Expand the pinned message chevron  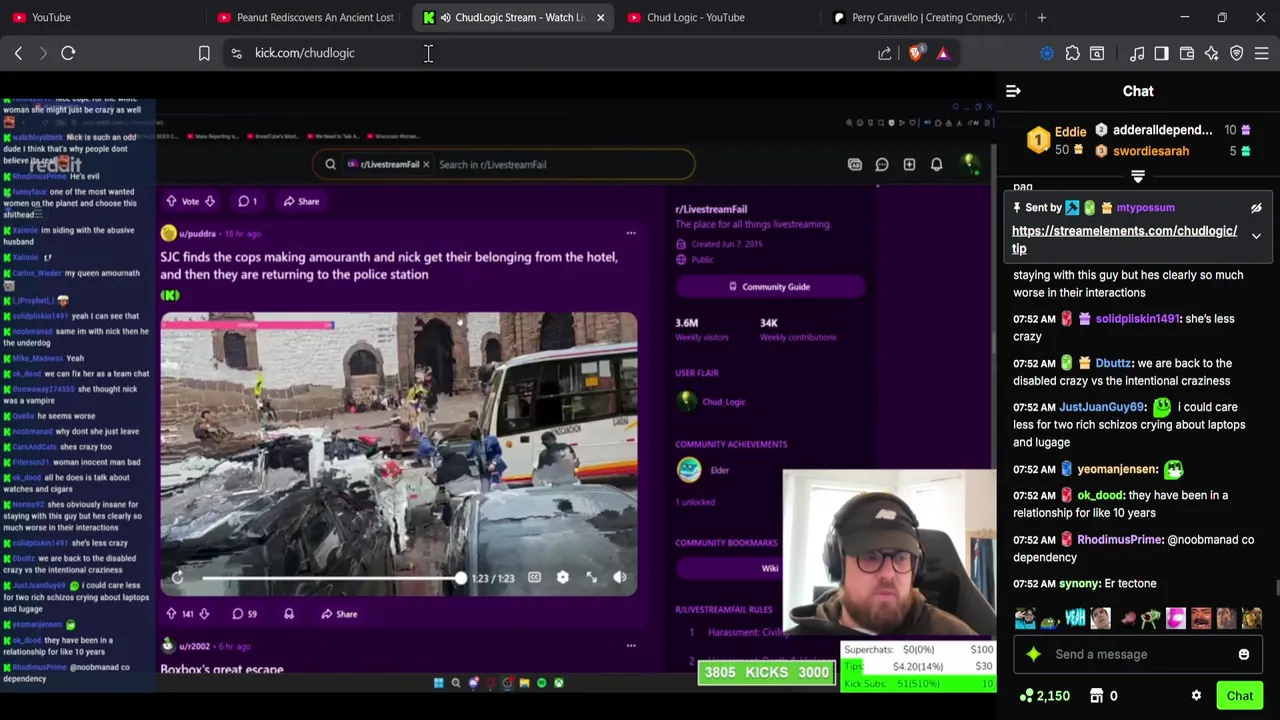pyautogui.click(x=1256, y=237)
